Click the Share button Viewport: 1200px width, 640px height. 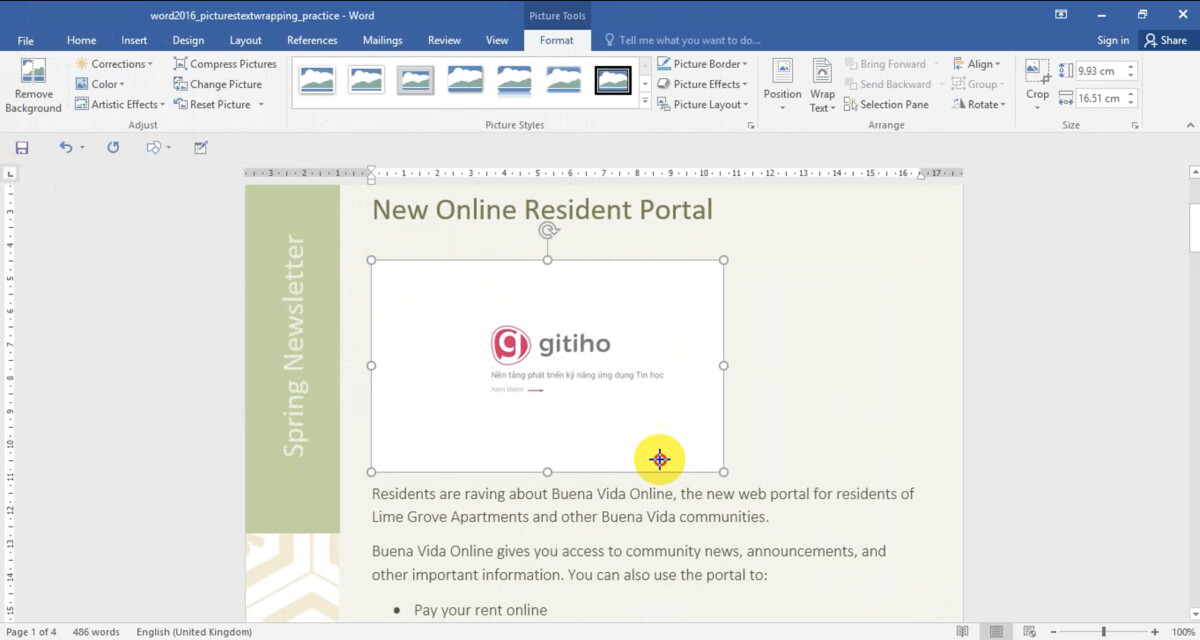pos(1166,40)
